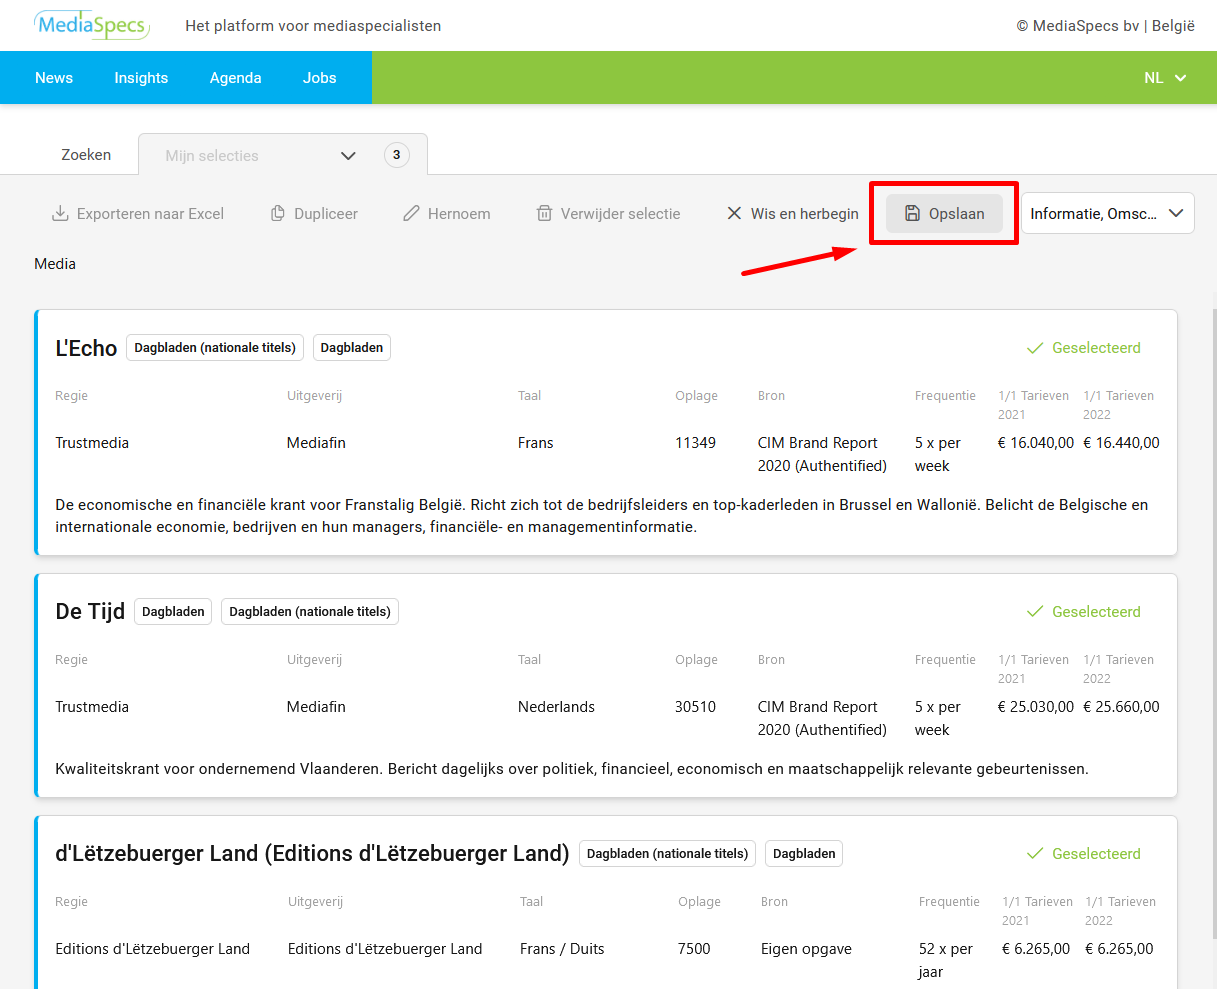Open the NL language dropdown
The height and width of the screenshot is (989, 1217).
click(1165, 78)
